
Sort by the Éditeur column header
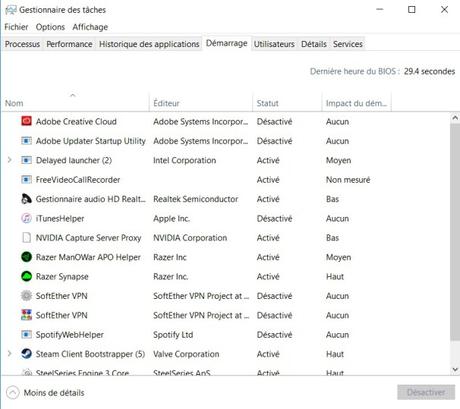click(201, 103)
